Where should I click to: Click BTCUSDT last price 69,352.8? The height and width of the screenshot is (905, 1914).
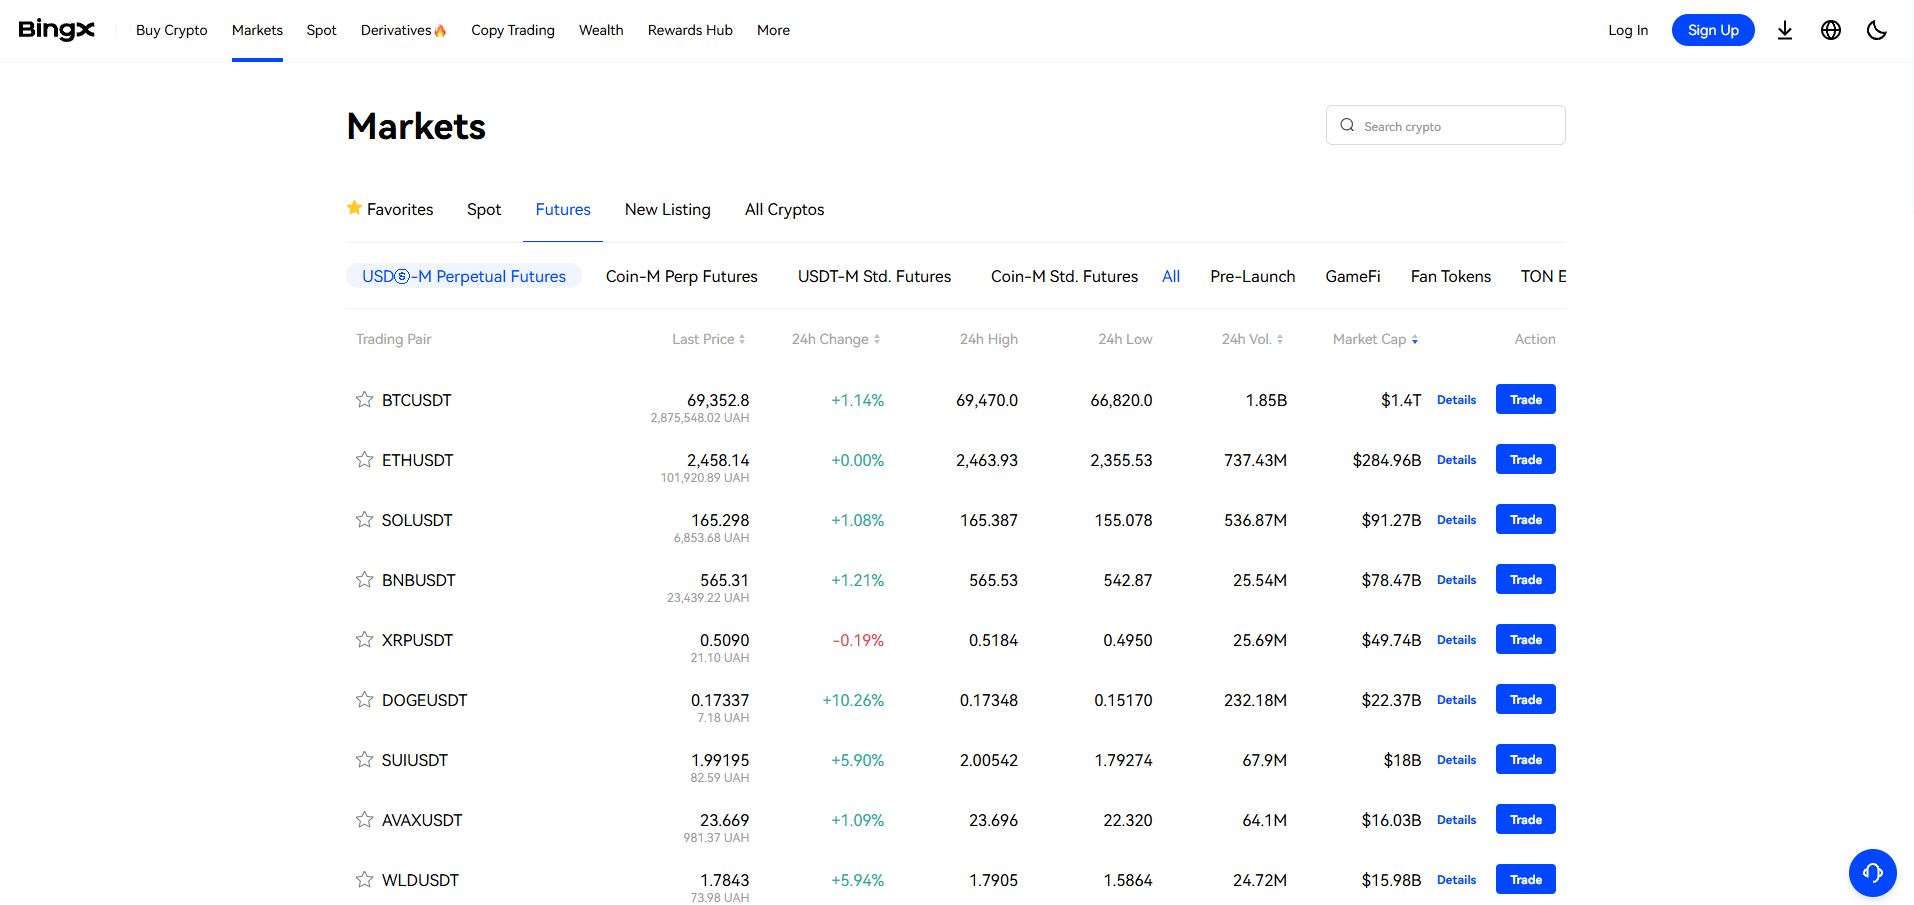coord(718,400)
